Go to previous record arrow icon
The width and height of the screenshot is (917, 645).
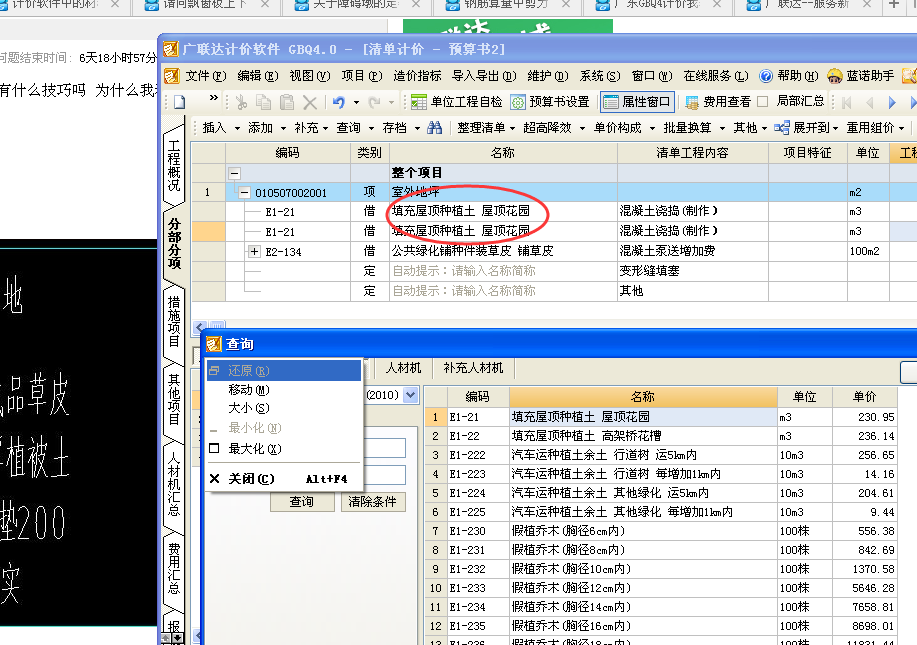(x=870, y=103)
